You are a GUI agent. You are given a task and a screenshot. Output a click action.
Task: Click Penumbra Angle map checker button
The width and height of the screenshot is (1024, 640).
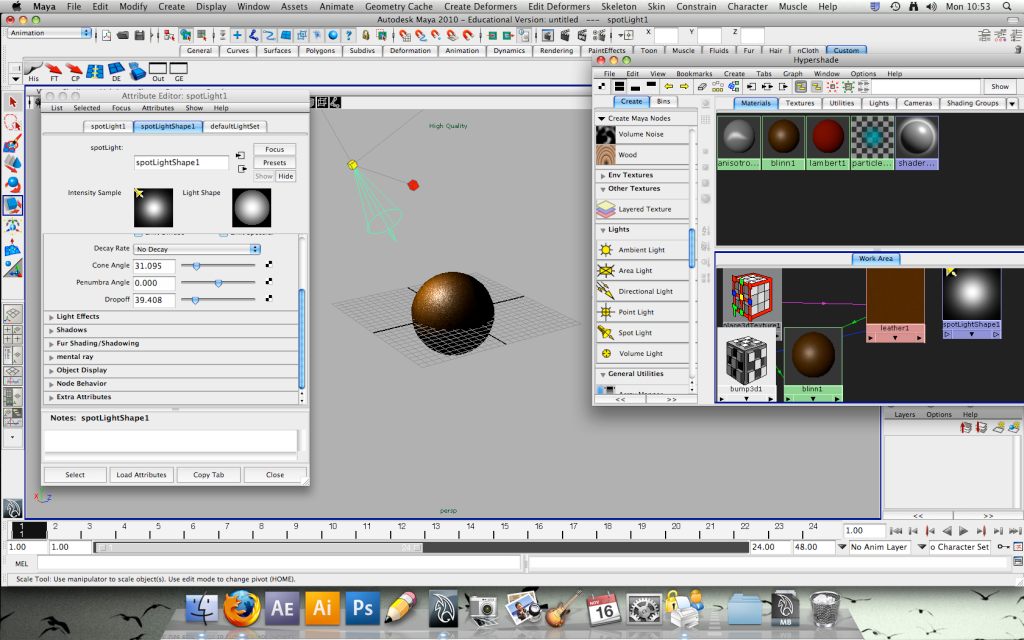[268, 282]
